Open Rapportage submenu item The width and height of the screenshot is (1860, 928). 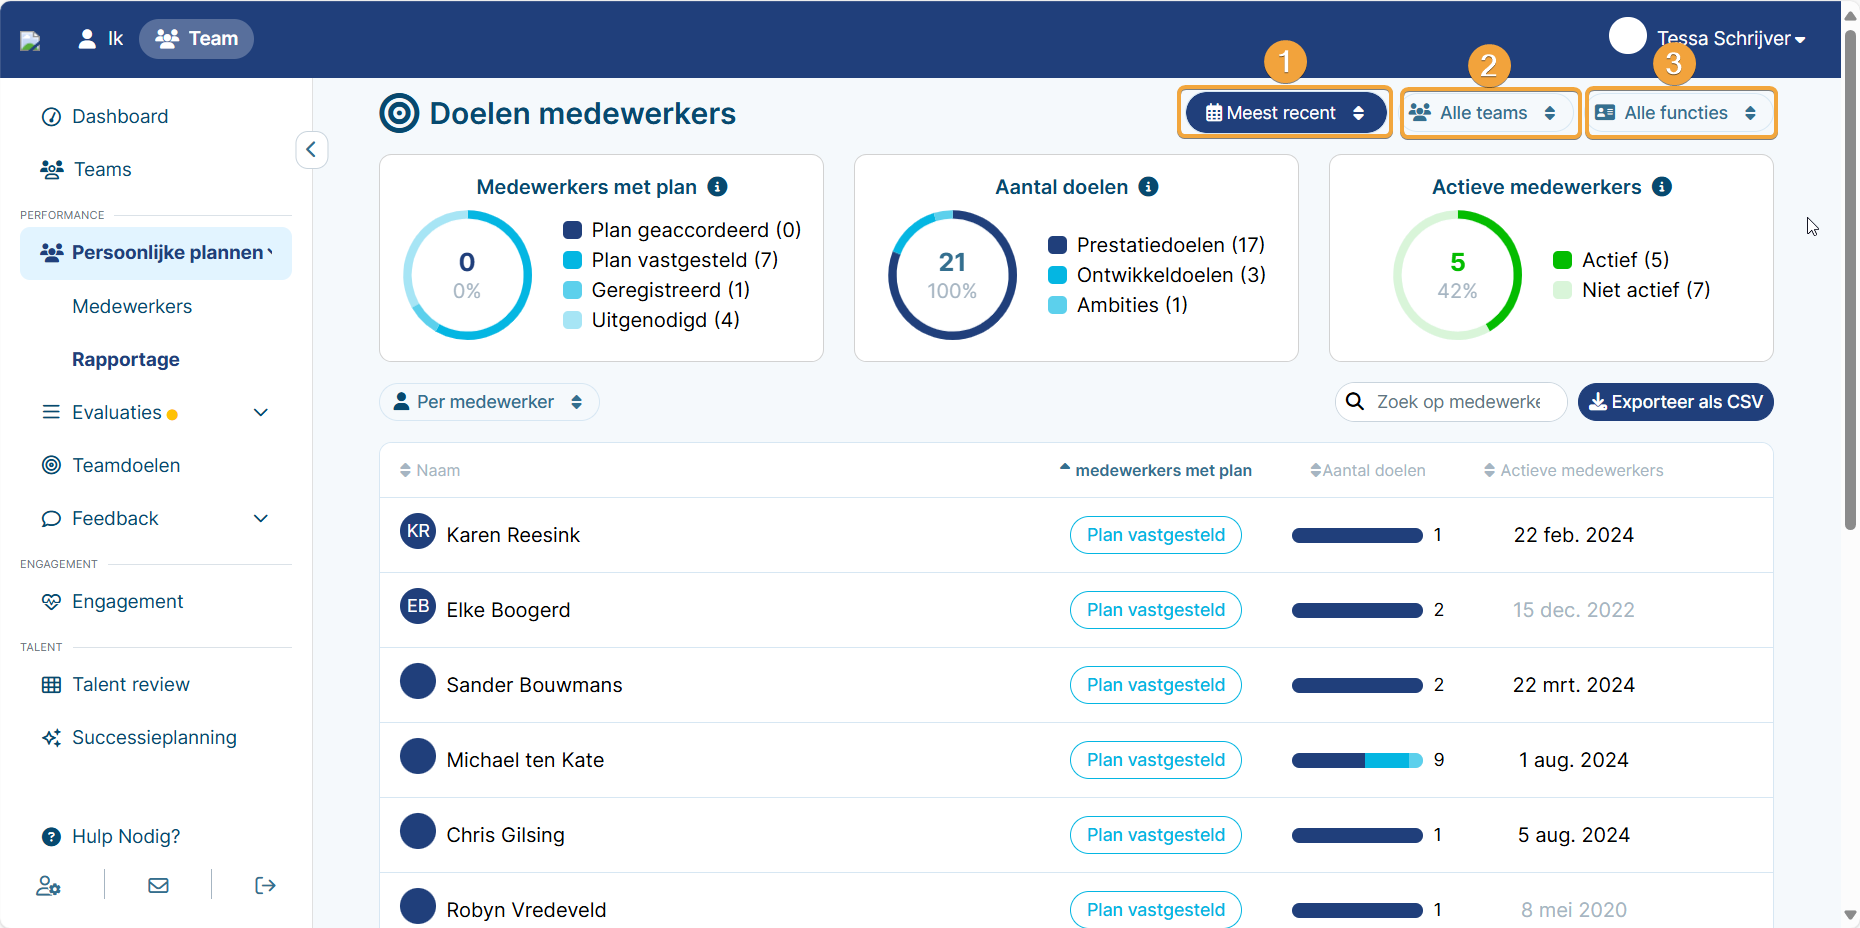click(x=126, y=360)
